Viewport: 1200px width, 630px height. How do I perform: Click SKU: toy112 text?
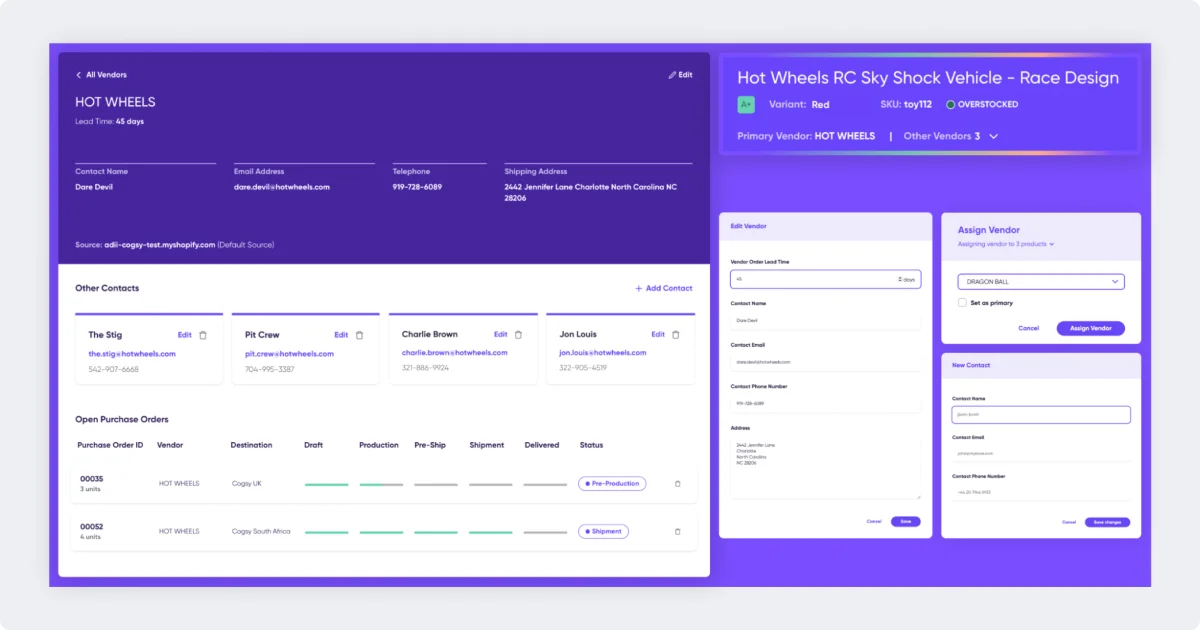click(x=904, y=104)
